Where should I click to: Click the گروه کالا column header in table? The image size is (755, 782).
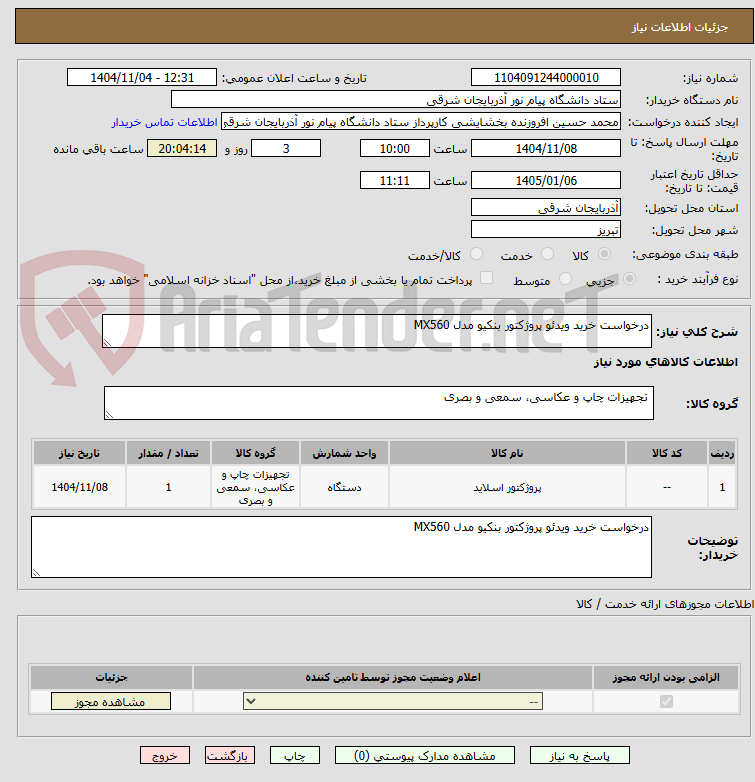(x=255, y=453)
